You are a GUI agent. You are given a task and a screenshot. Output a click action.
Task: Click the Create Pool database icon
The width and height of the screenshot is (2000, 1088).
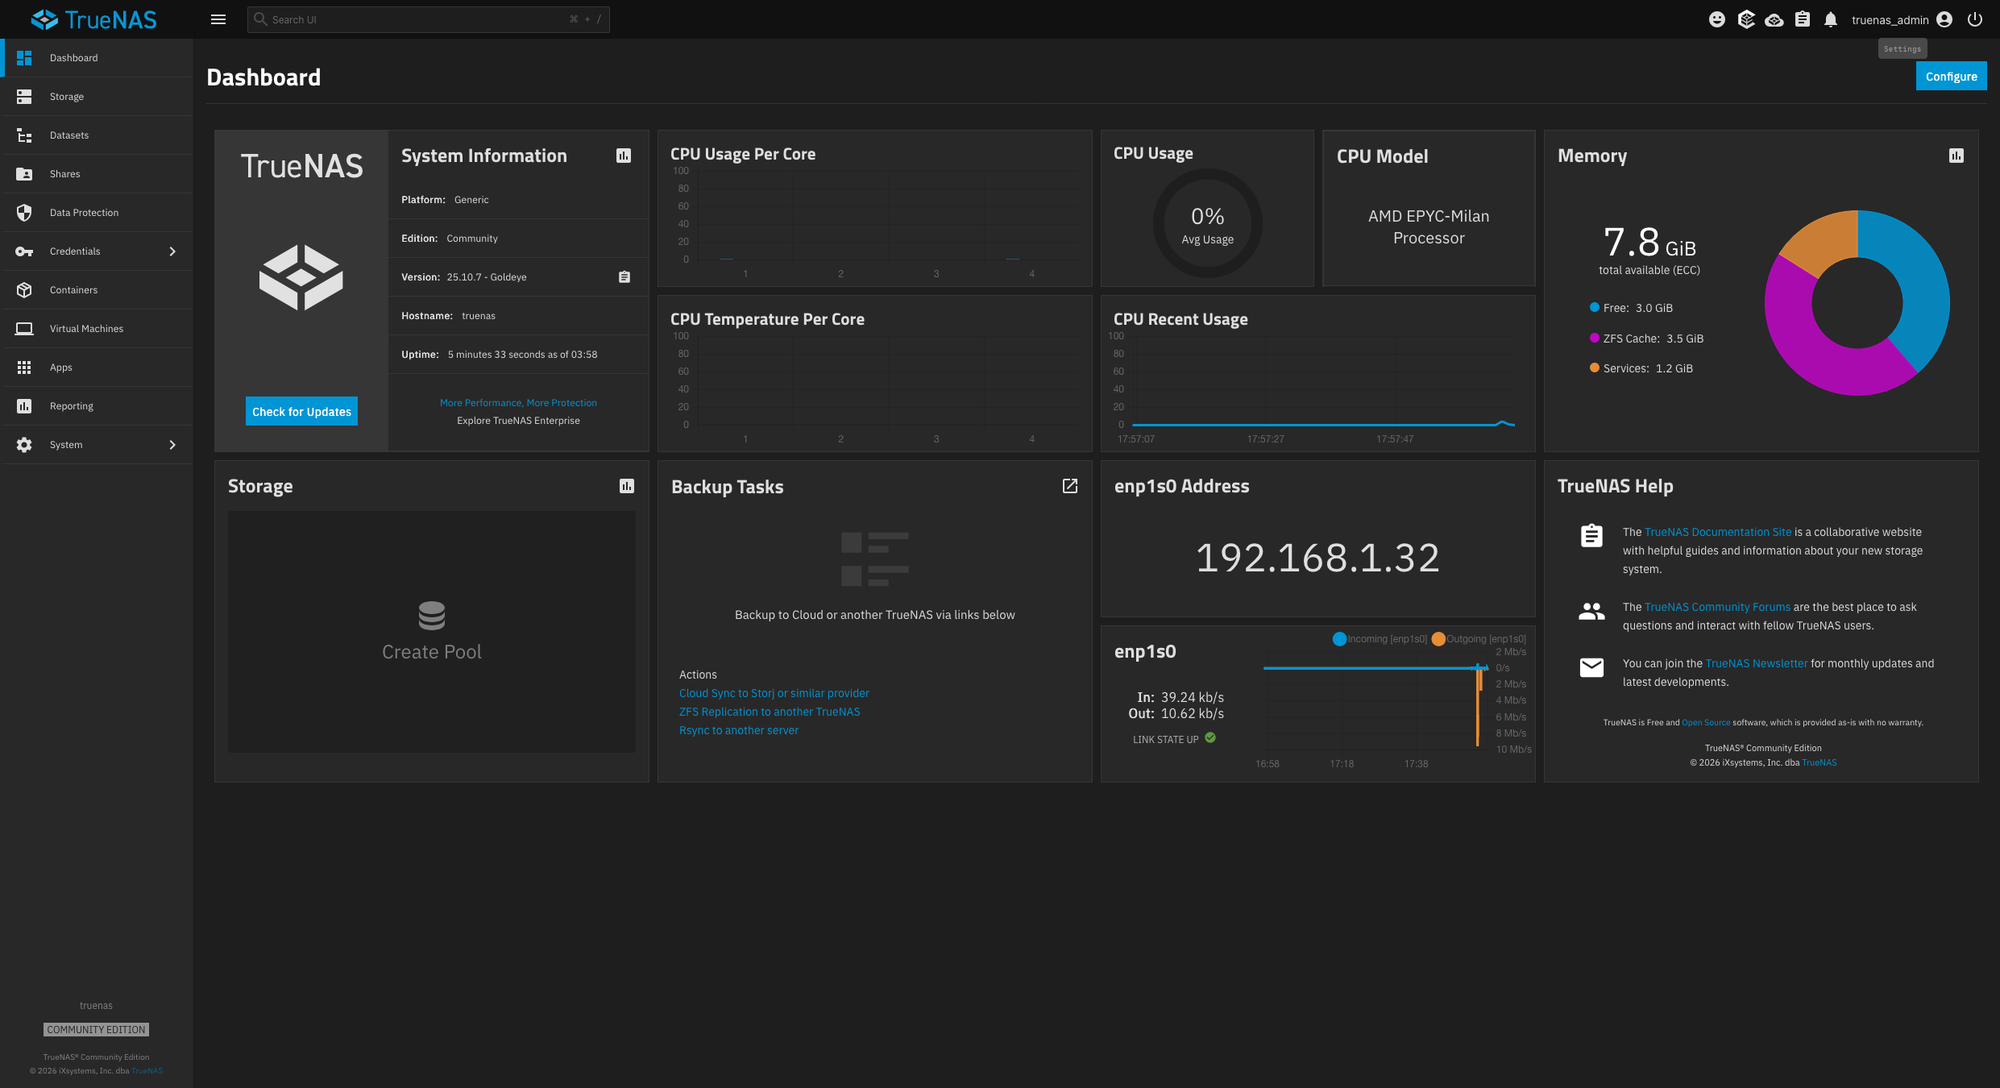pyautogui.click(x=432, y=615)
